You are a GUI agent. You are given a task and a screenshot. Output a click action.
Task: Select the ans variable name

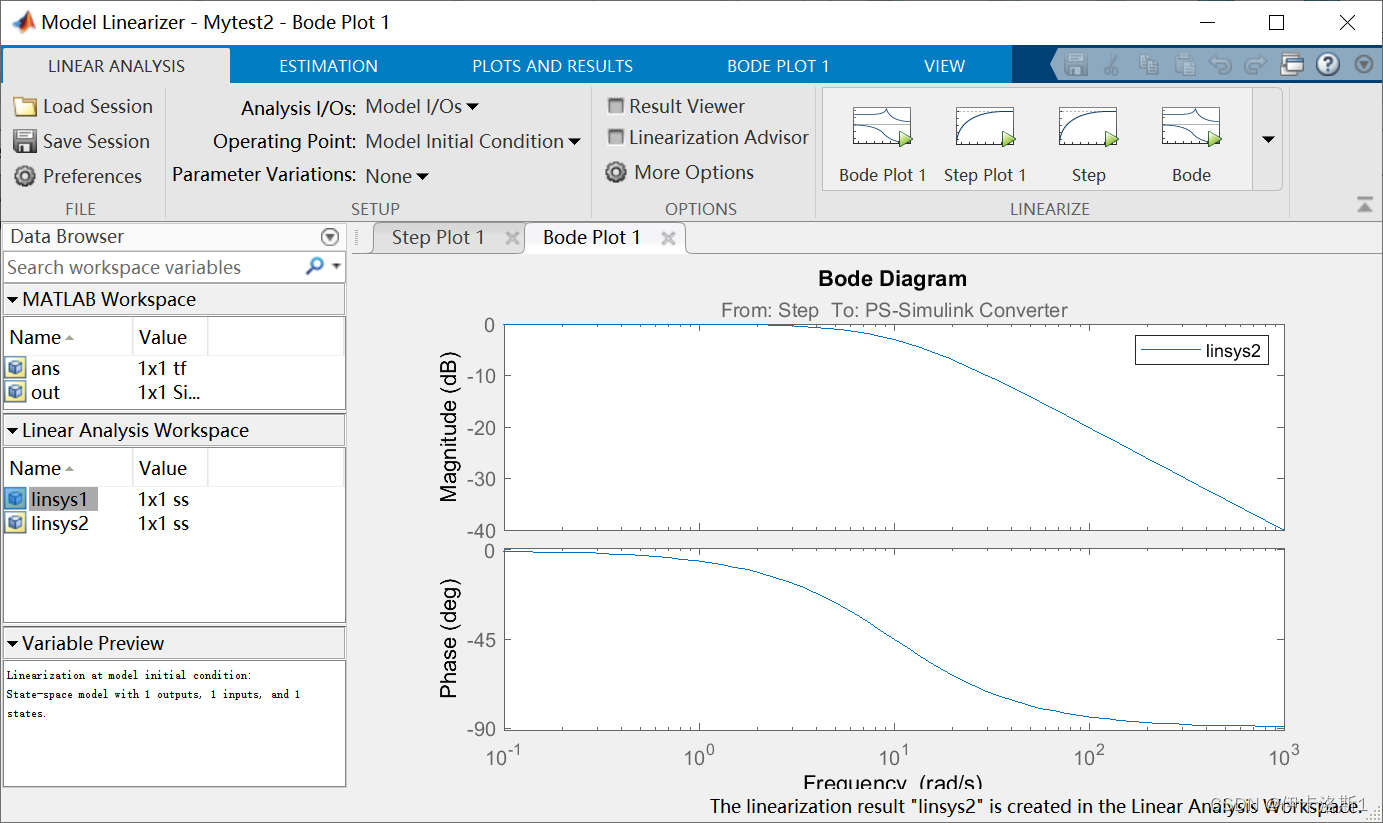(x=46, y=368)
